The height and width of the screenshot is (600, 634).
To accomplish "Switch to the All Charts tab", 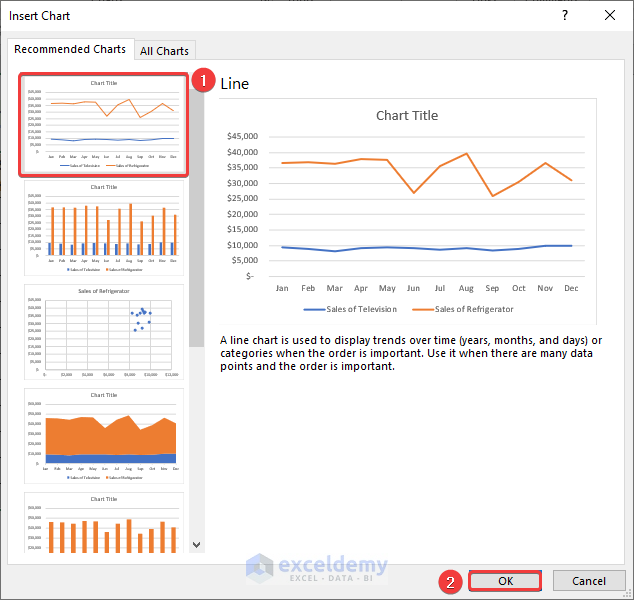I will [x=165, y=51].
